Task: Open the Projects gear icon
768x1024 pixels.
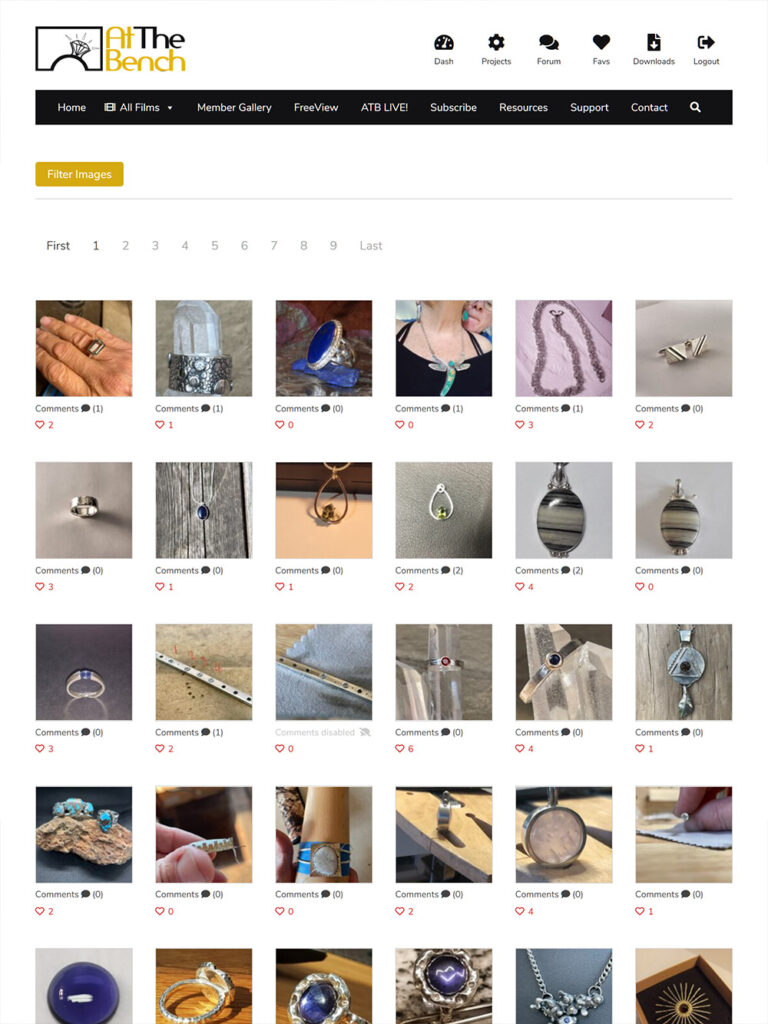Action: tap(496, 42)
